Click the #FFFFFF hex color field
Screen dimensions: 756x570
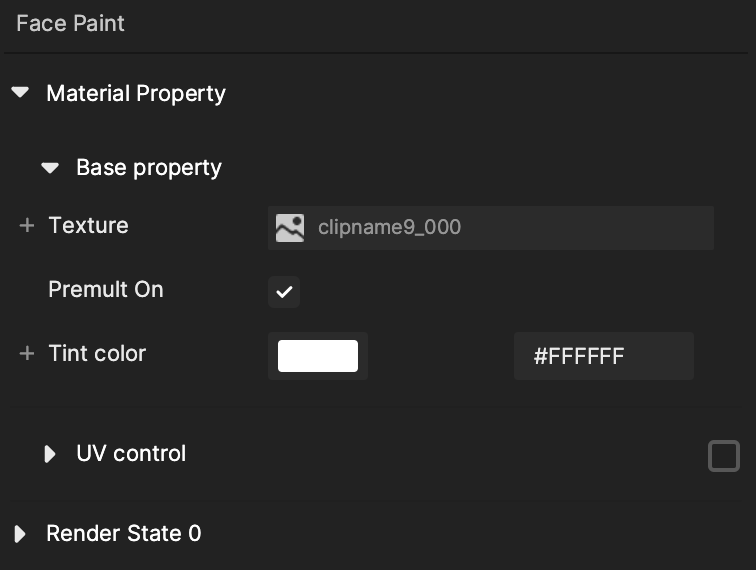(604, 356)
